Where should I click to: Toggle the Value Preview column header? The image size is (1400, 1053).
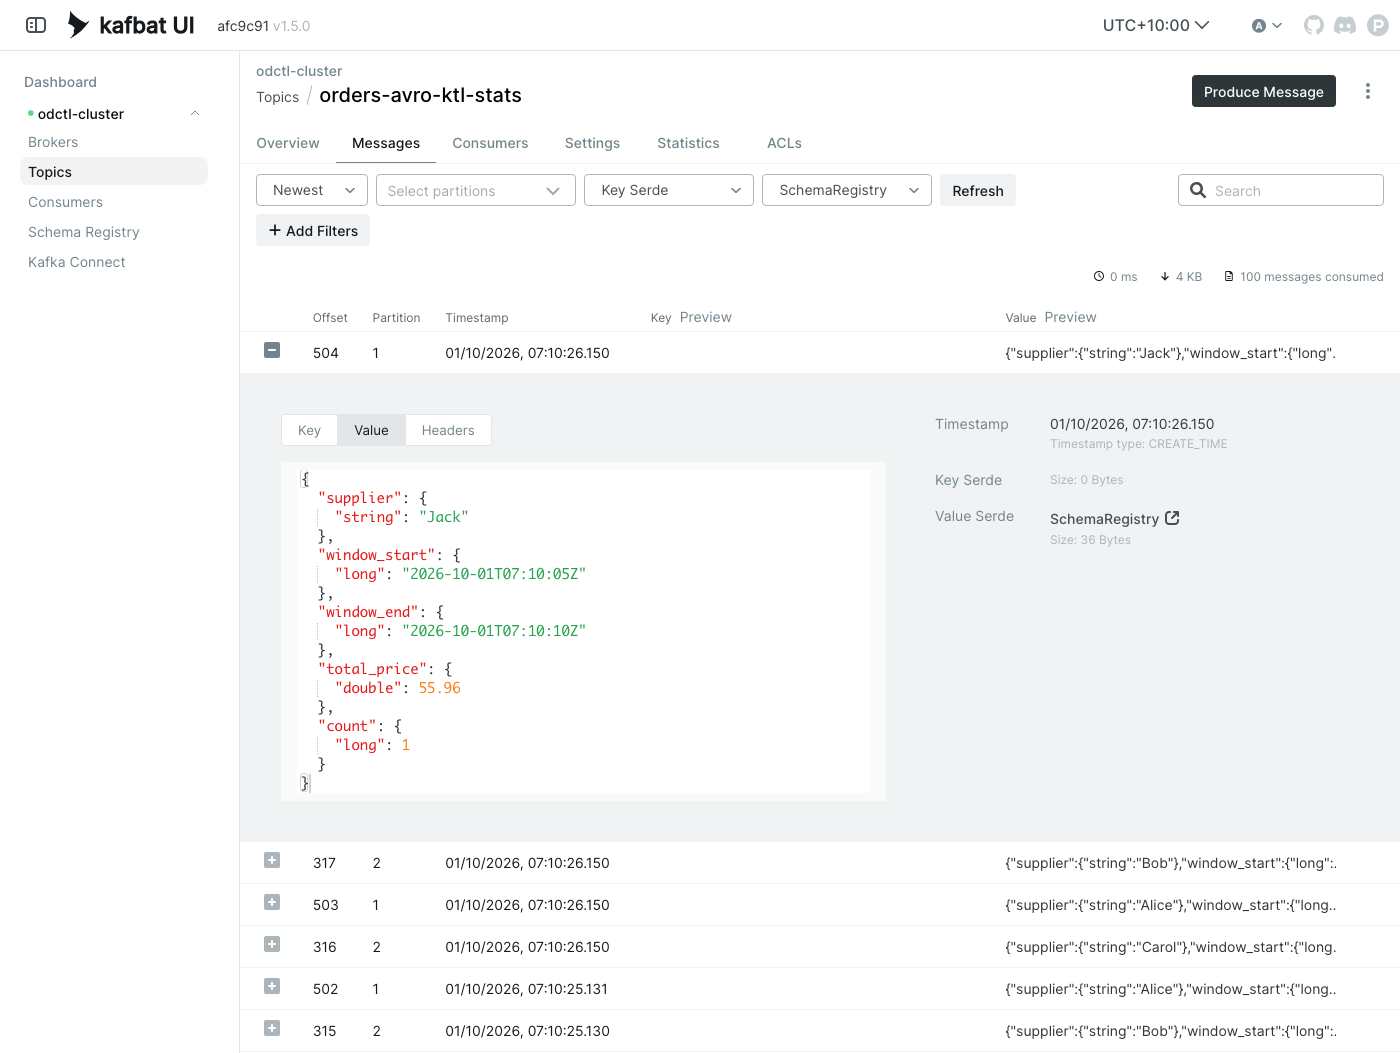pos(1070,317)
